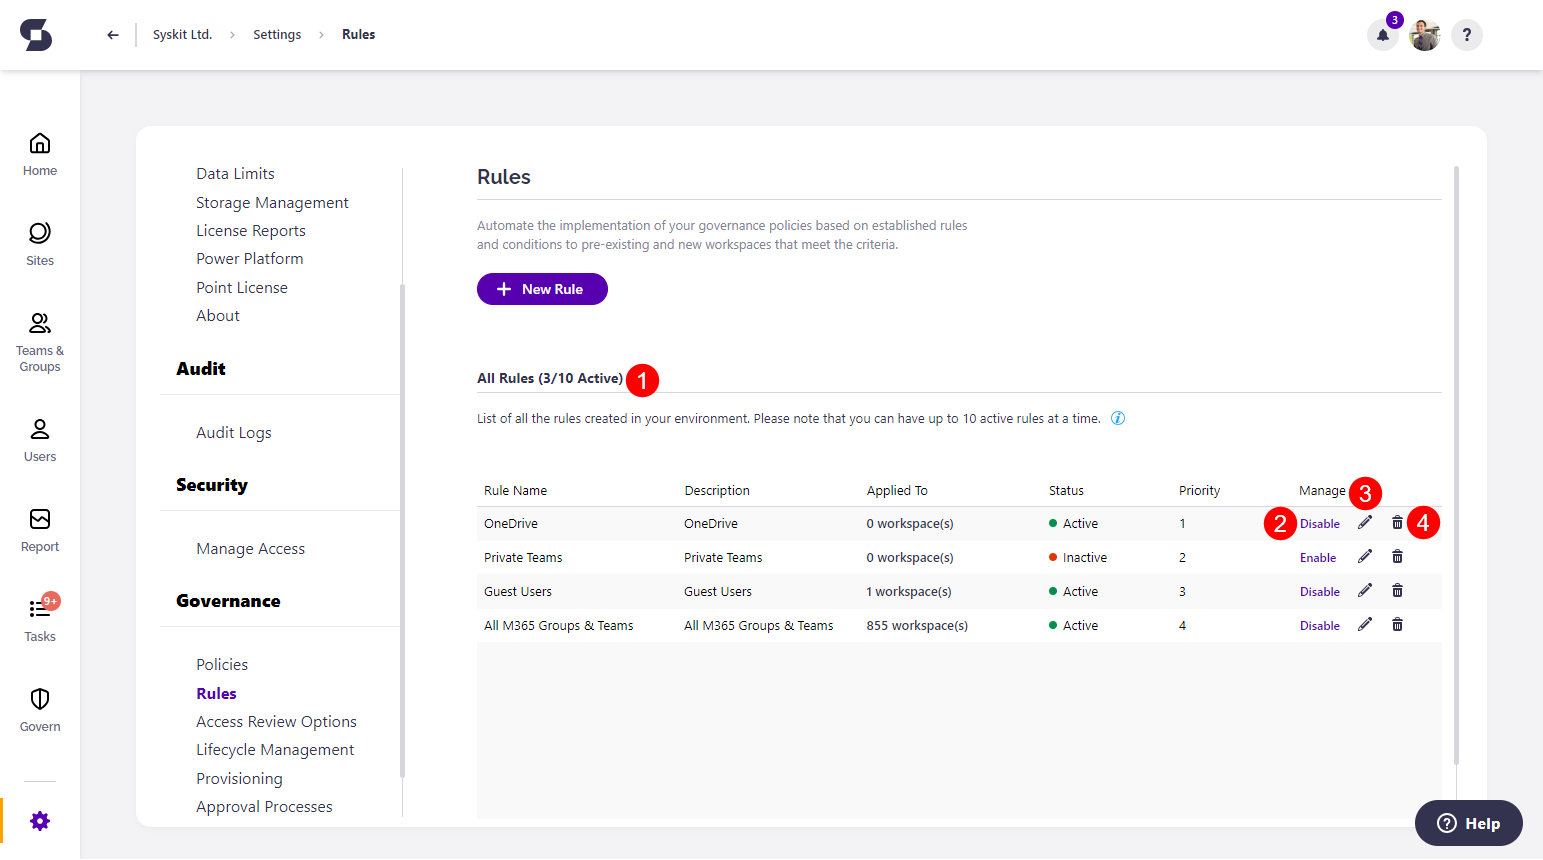Click the profile avatar in the top bar
Screen dimensions: 1543x860
click(1424, 35)
